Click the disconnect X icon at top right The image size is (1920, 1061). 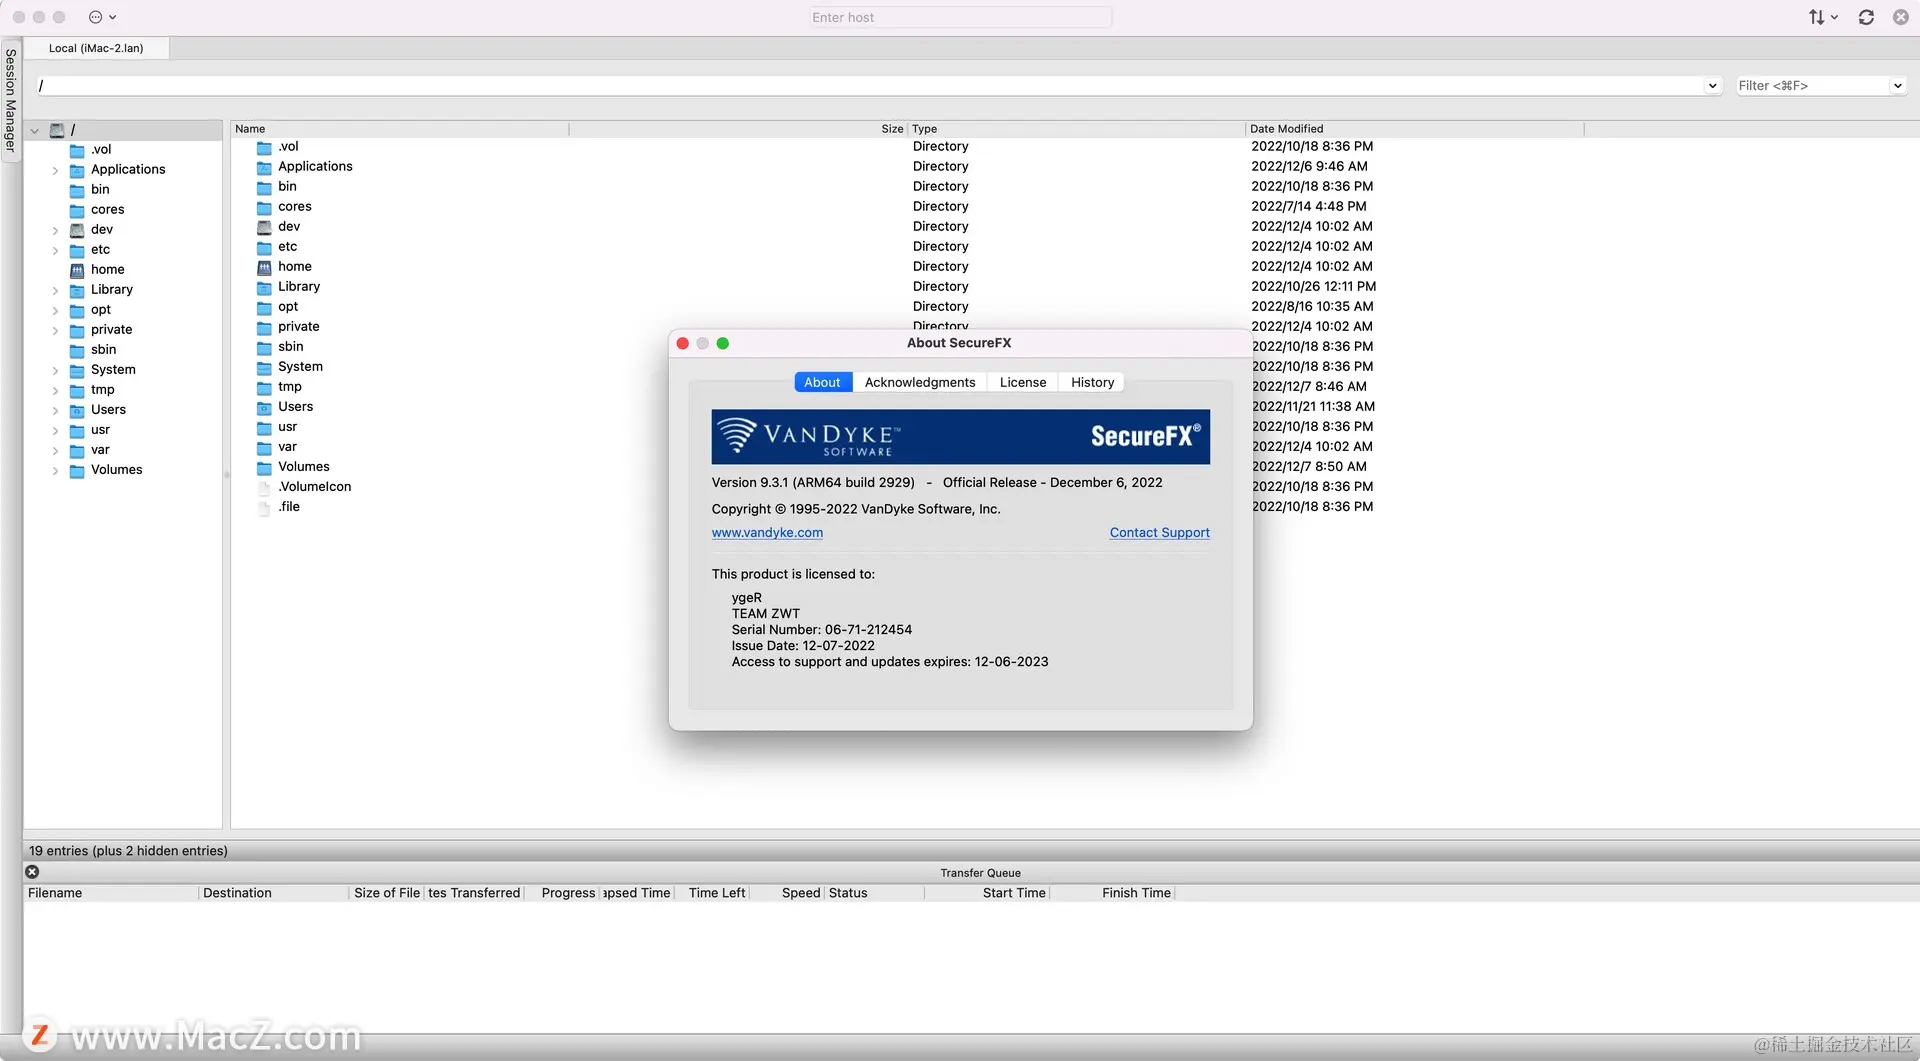point(1901,17)
